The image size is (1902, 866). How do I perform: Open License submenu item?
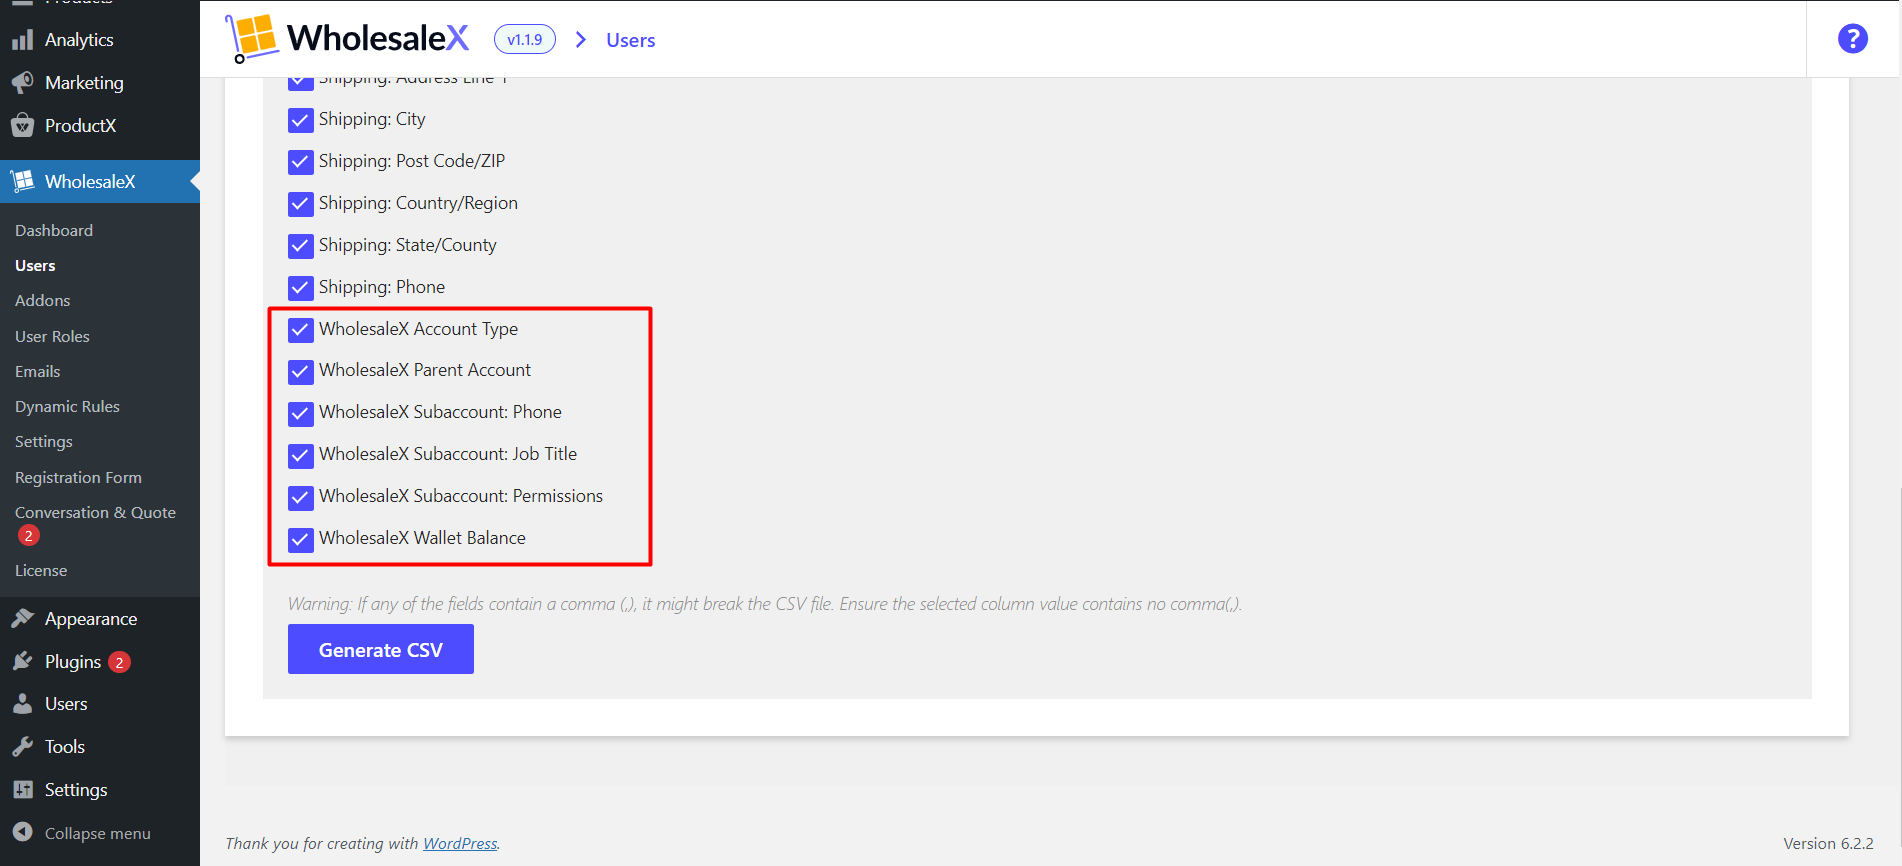[41, 570]
